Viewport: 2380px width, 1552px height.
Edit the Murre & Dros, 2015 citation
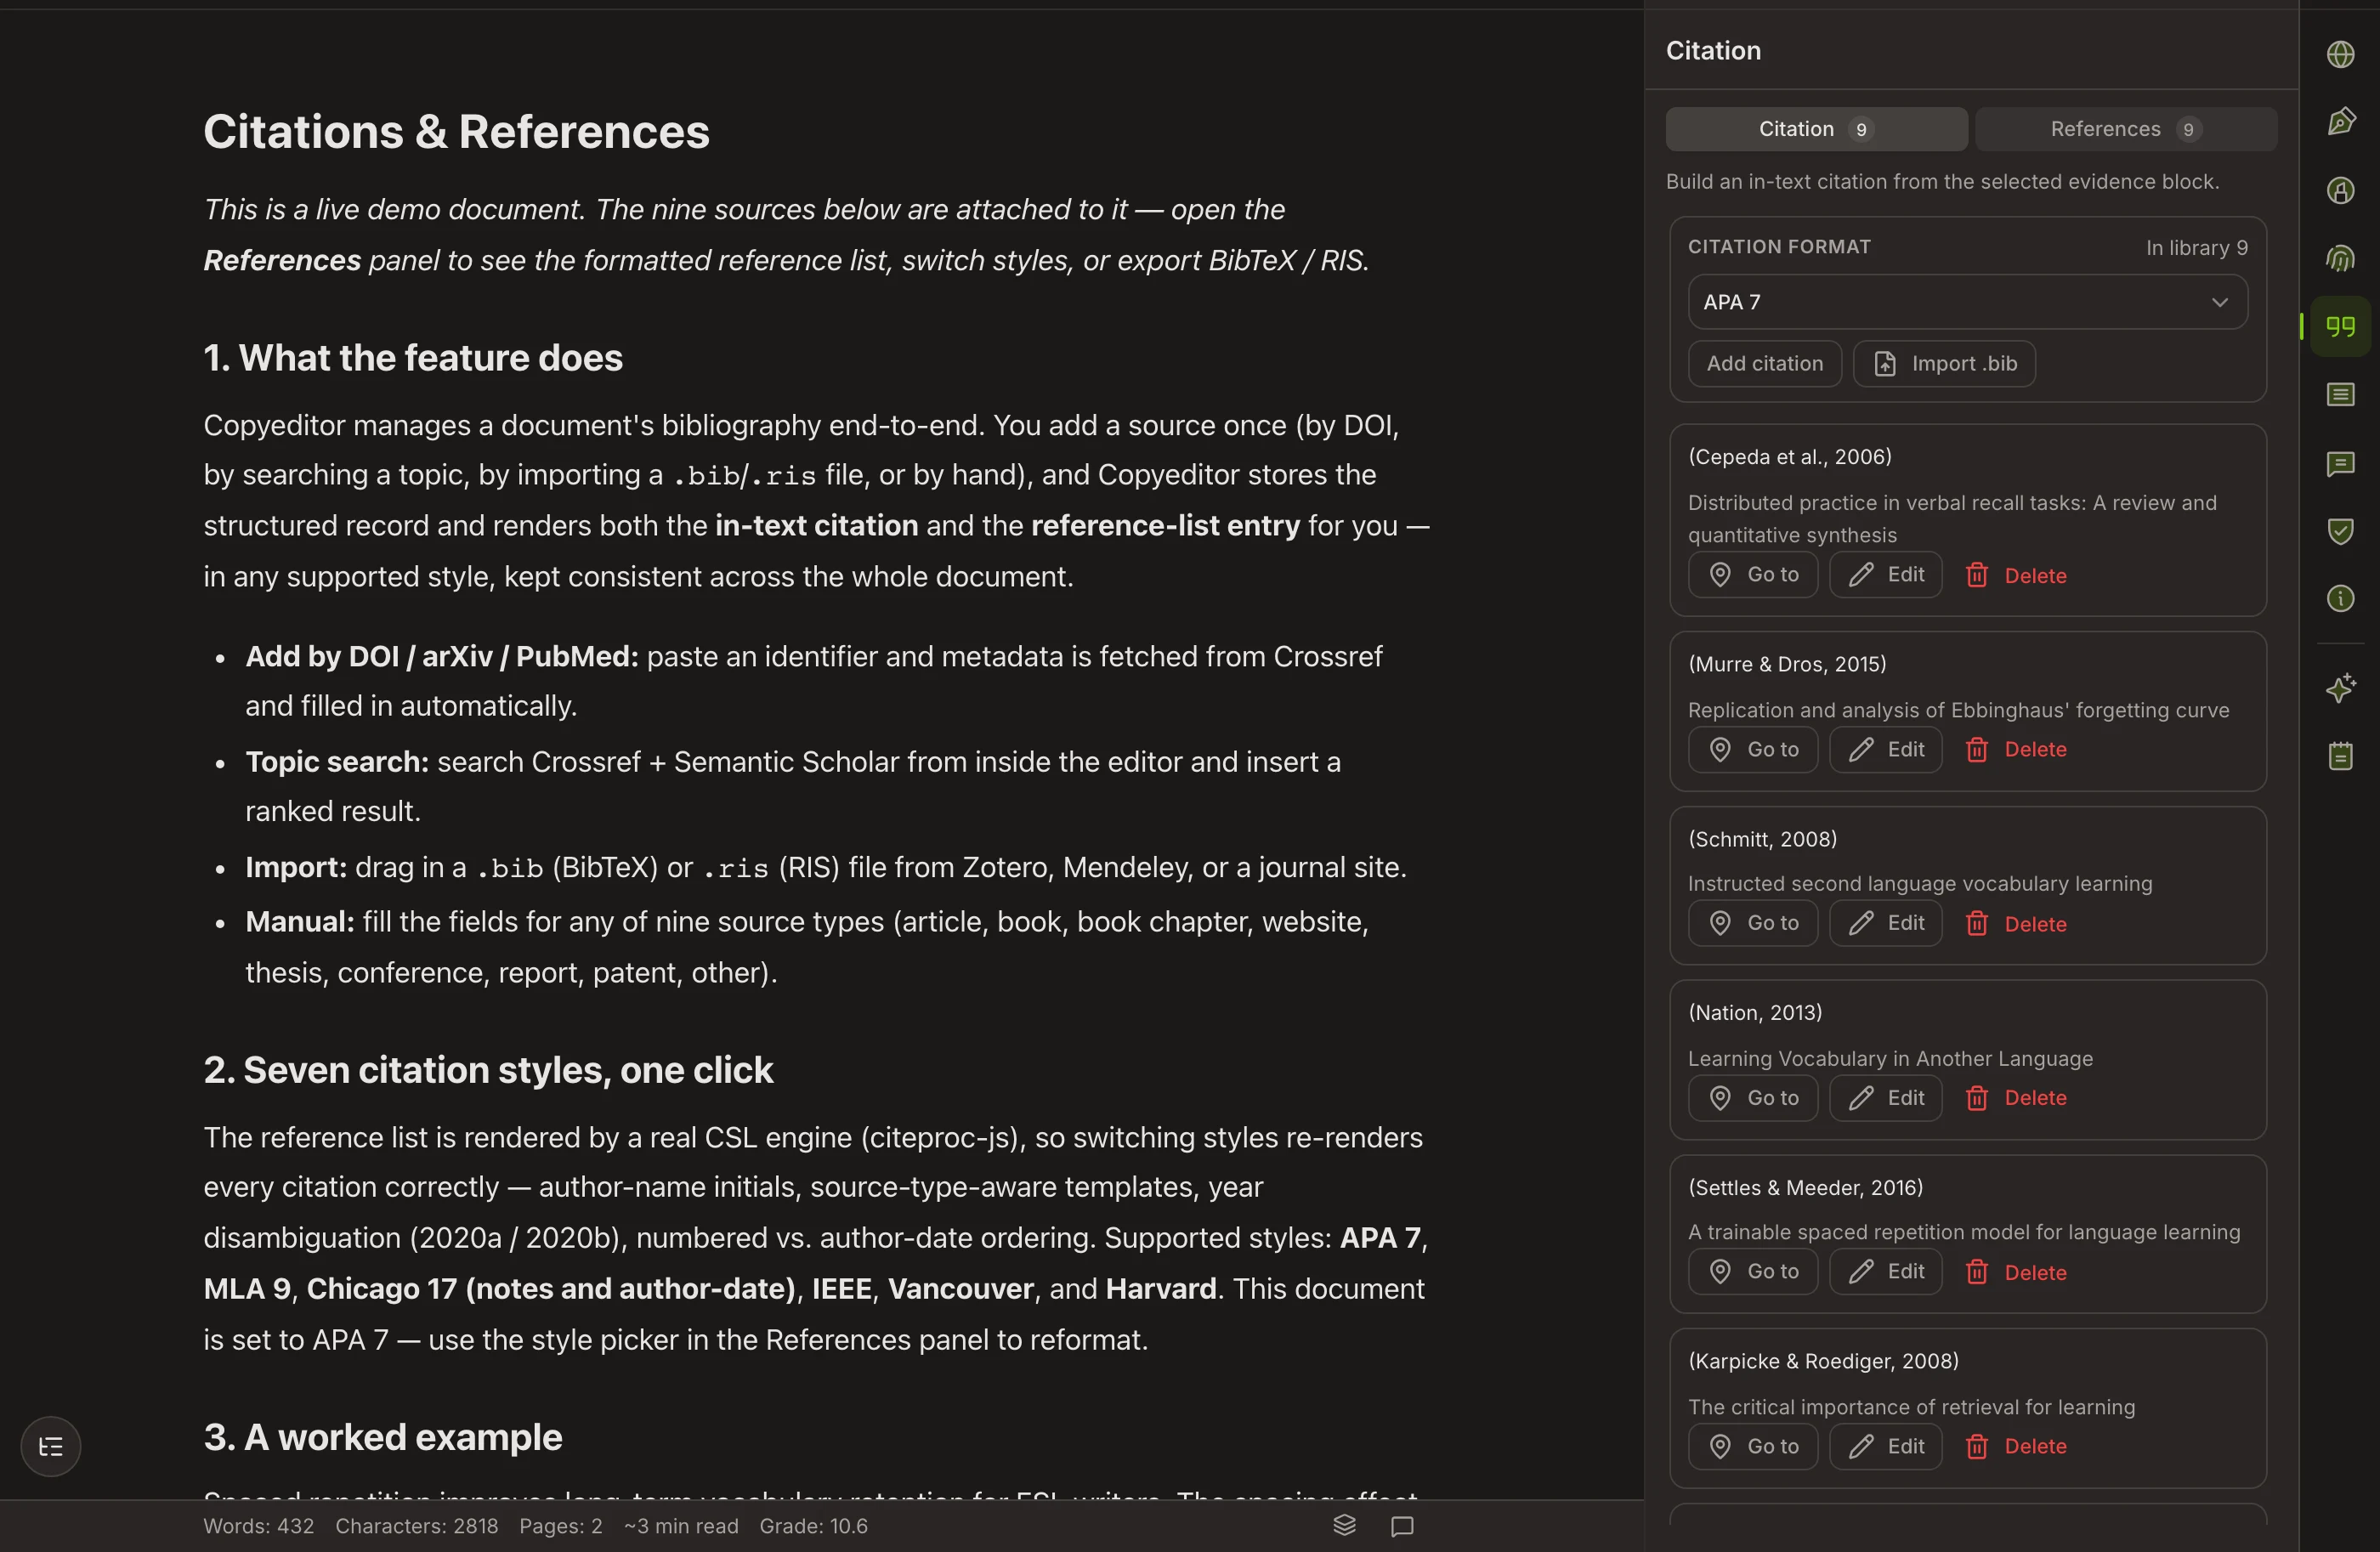coord(1885,749)
